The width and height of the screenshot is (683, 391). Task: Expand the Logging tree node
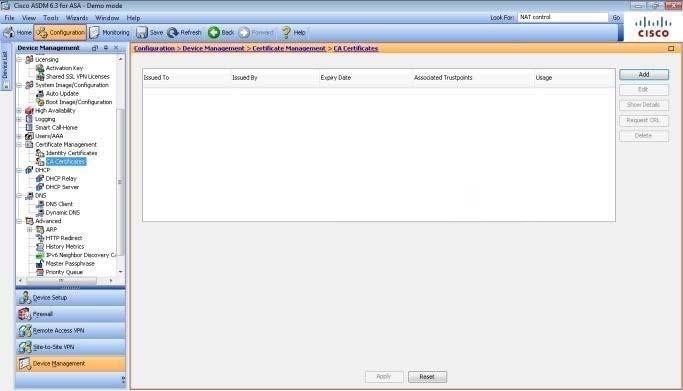(x=19, y=119)
